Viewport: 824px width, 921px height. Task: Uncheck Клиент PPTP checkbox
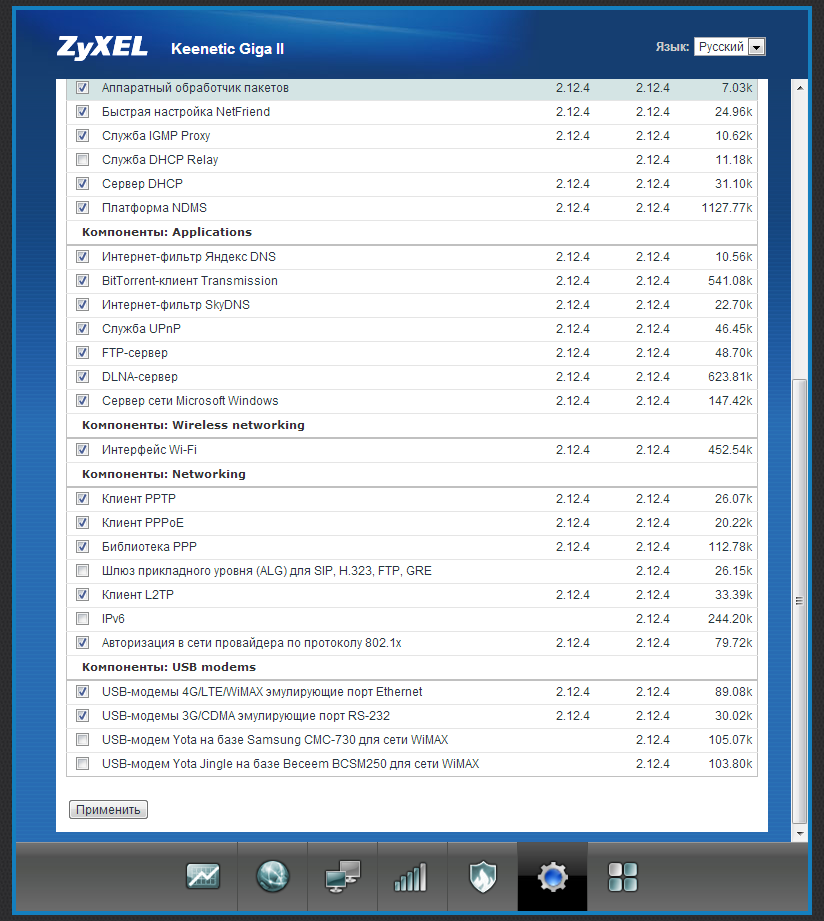point(83,499)
